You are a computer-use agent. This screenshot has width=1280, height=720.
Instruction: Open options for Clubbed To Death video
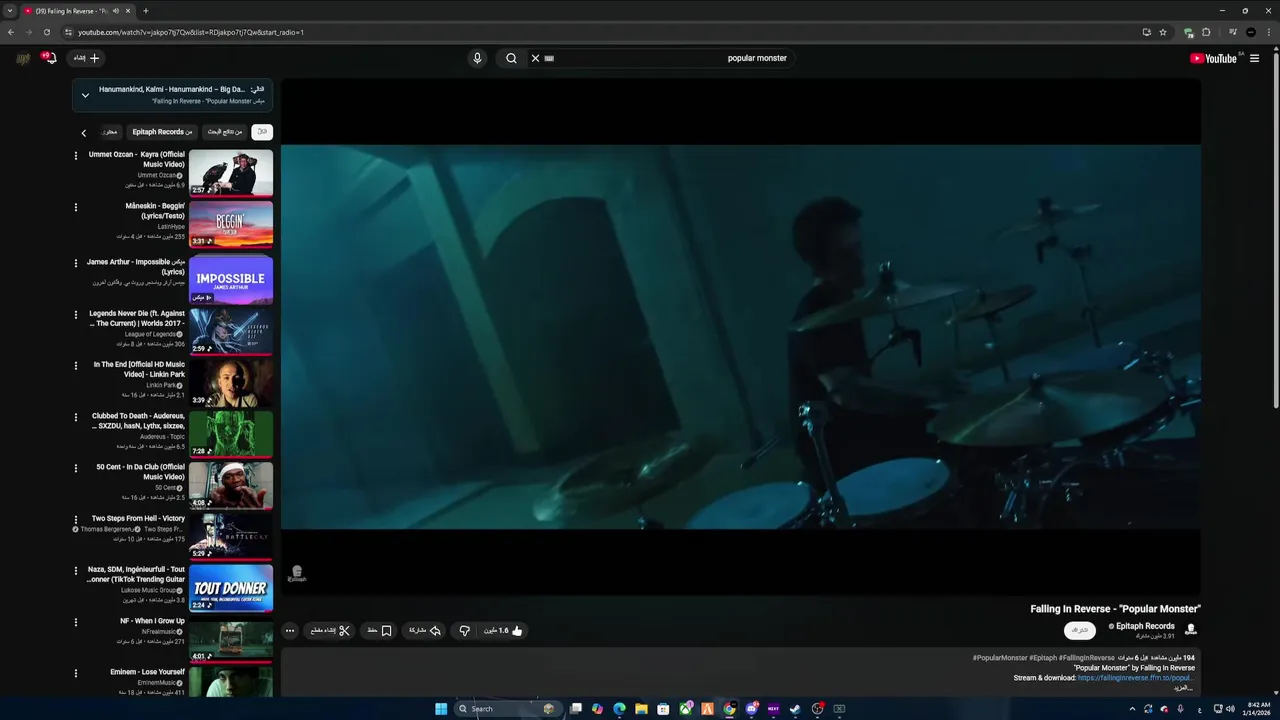pyautogui.click(x=76, y=417)
